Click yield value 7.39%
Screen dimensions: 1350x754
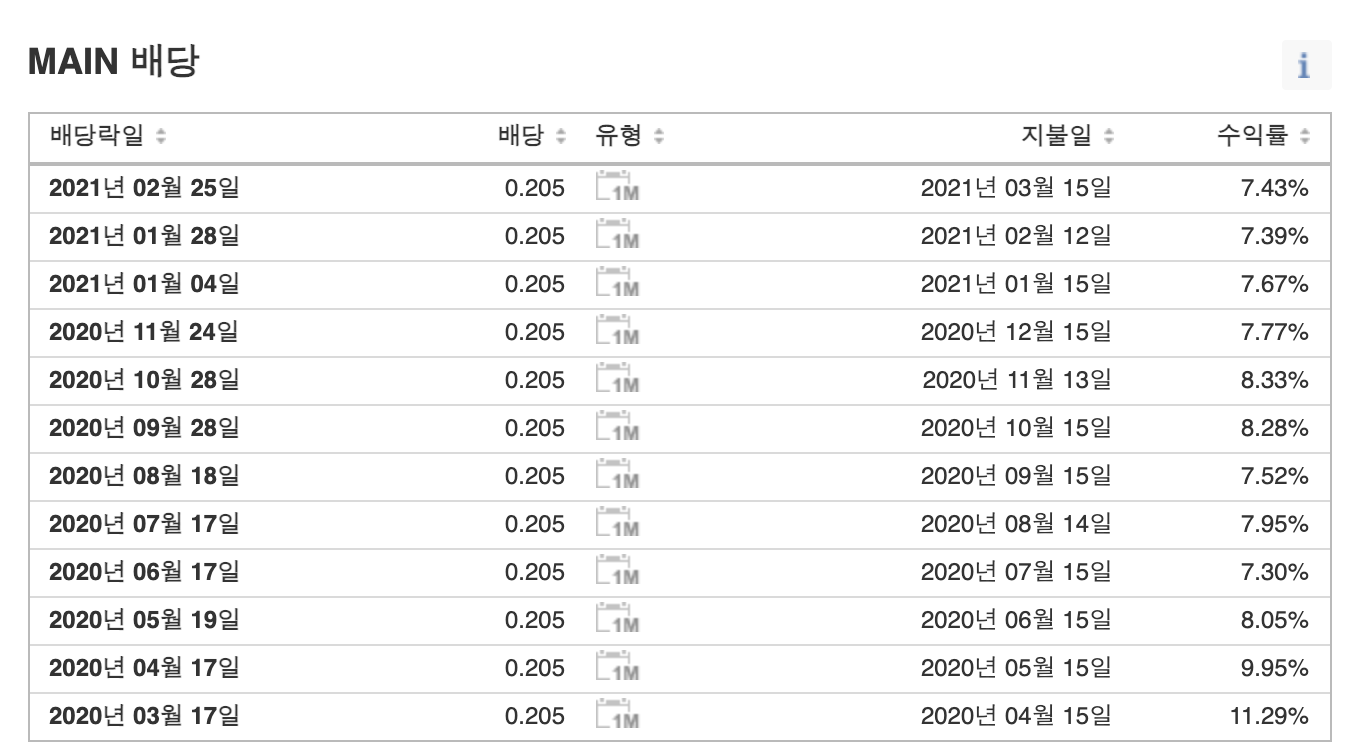coord(1274,236)
